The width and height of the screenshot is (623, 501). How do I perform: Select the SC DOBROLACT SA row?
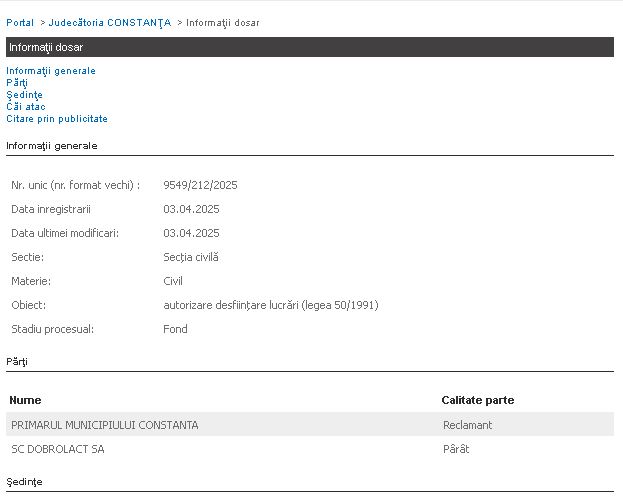pos(310,449)
